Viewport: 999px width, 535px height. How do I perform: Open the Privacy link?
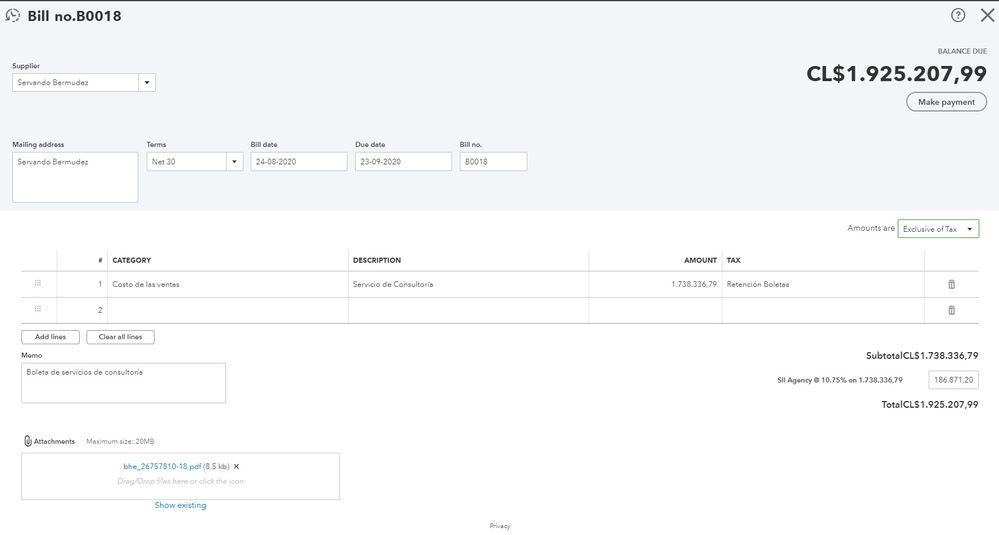coord(500,526)
